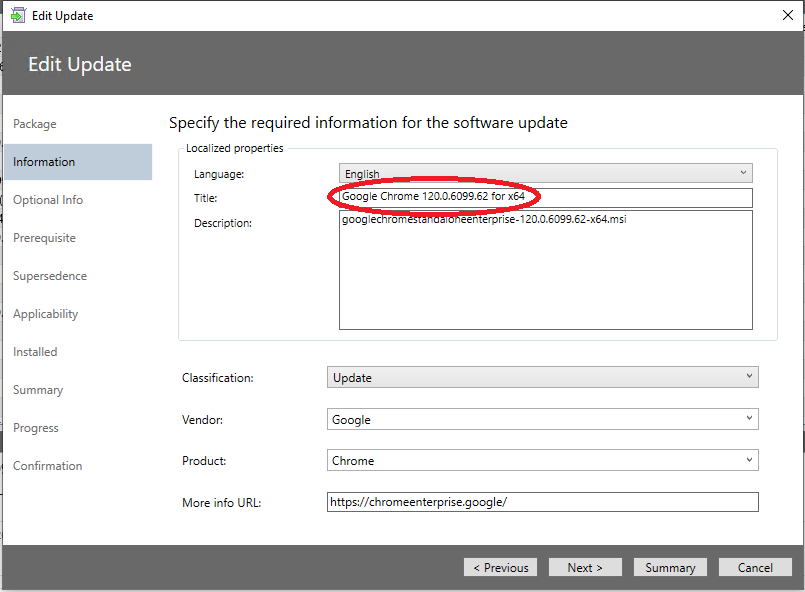Switch to the Optional Info step
Image resolution: width=805 pixels, height=592 pixels.
pyautogui.click(x=48, y=200)
